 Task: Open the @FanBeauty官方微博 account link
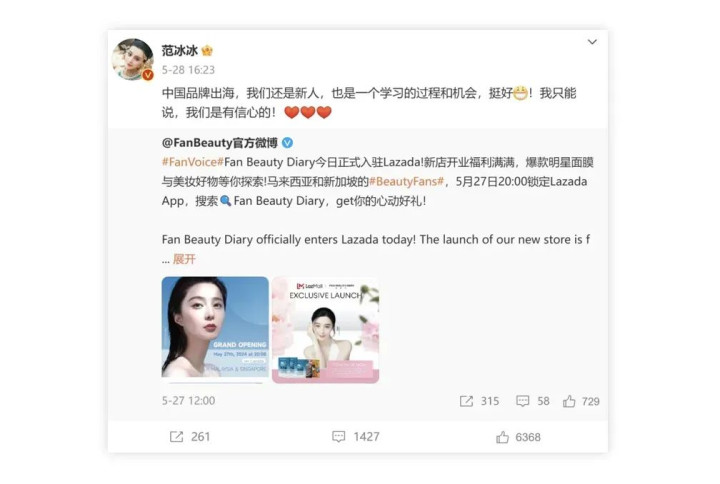[219, 143]
